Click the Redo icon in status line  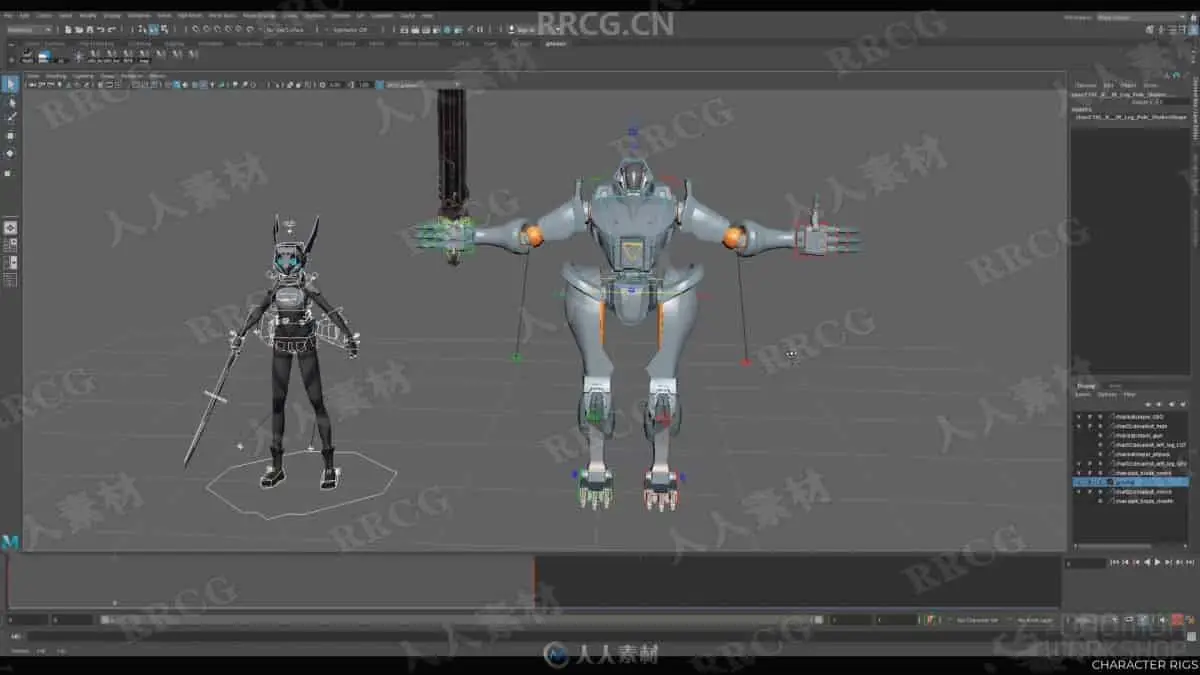point(110,30)
